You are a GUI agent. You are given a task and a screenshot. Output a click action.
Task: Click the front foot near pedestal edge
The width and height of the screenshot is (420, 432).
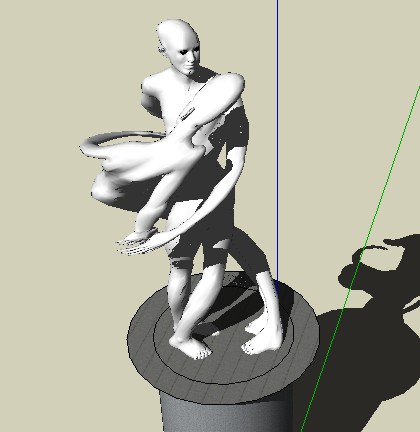pos(191,347)
